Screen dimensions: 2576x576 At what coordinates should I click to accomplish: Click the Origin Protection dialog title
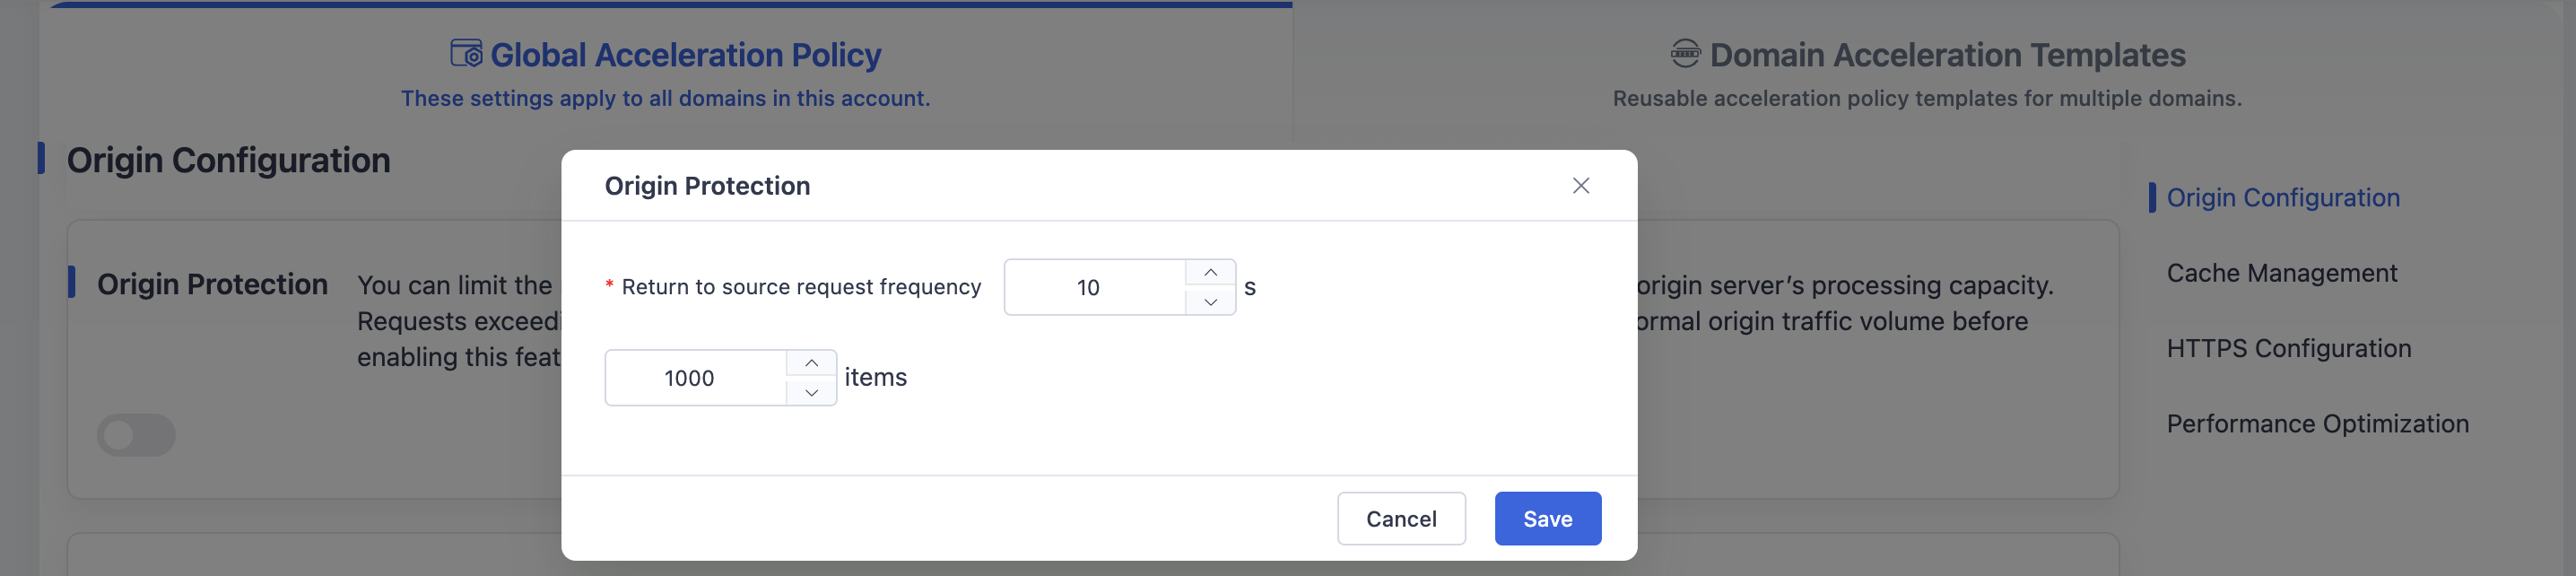[x=707, y=186]
